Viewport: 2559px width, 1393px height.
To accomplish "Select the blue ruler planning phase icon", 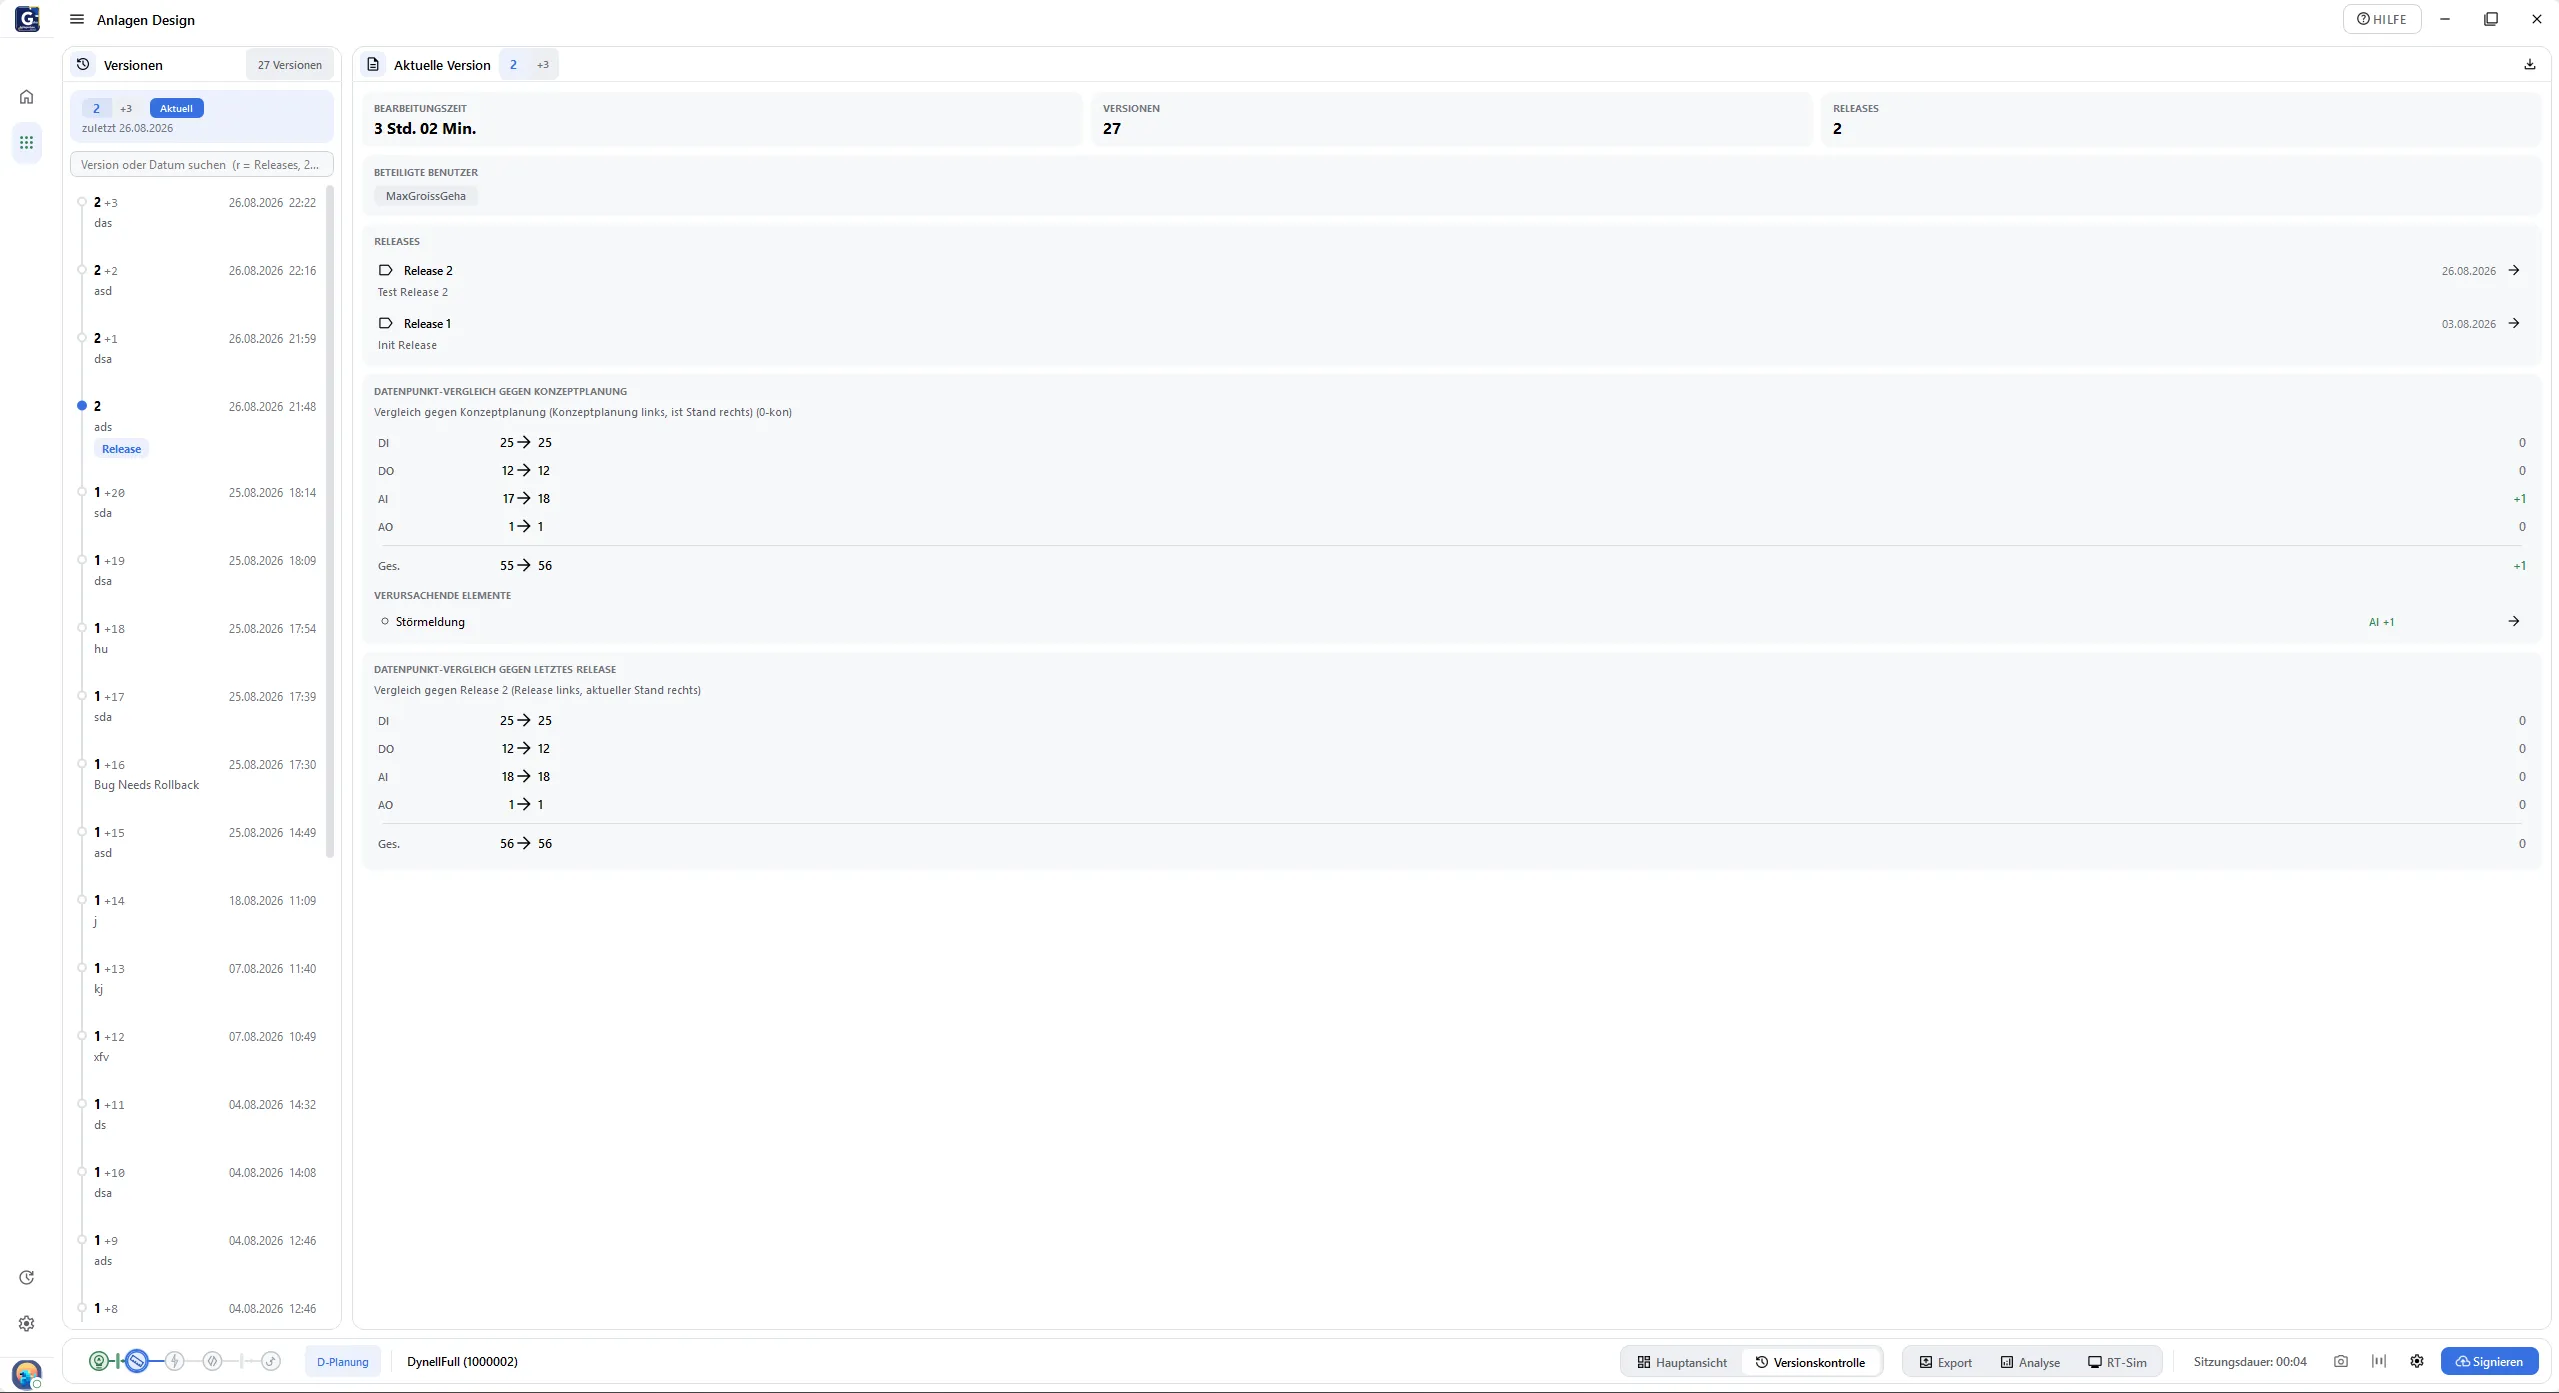I will click(137, 1361).
